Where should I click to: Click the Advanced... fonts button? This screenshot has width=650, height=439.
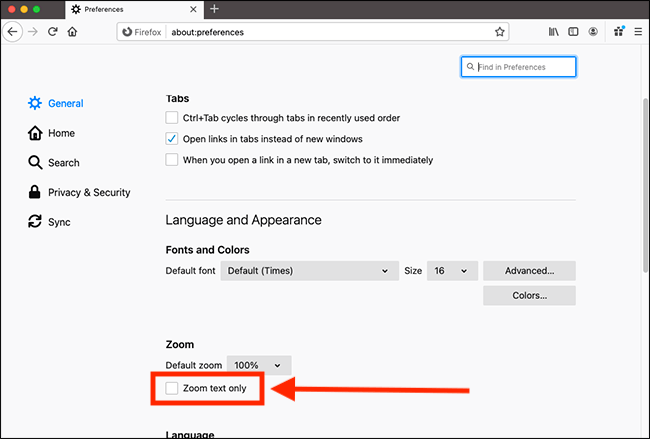tap(529, 271)
